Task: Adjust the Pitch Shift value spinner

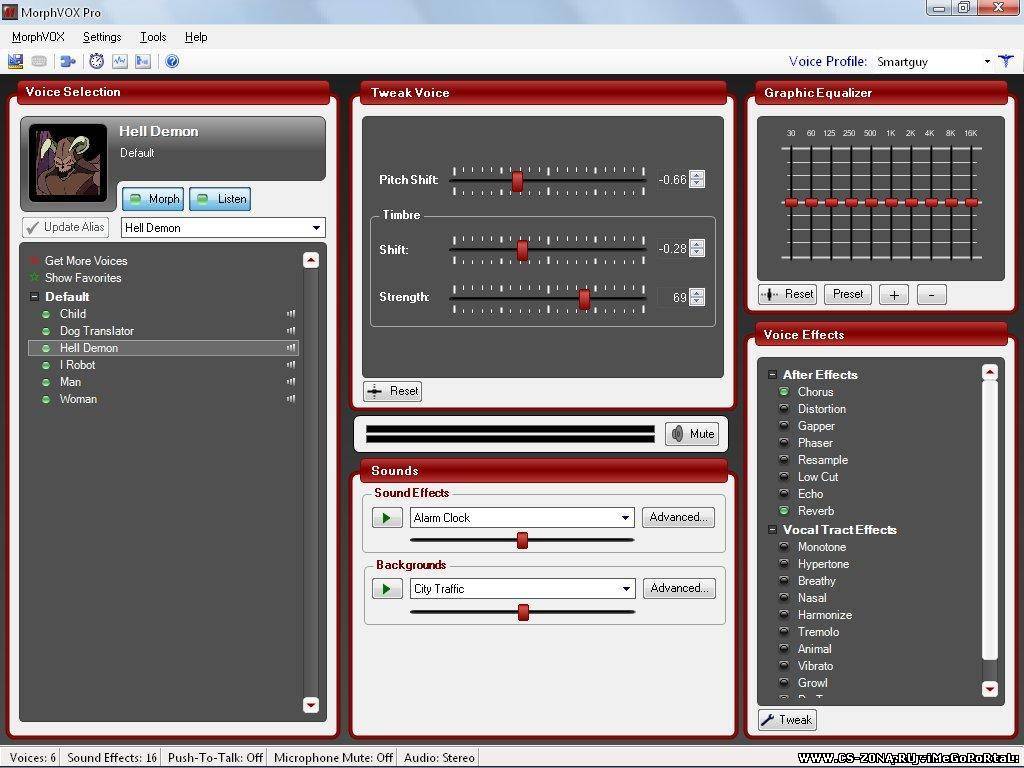Action: (697, 179)
